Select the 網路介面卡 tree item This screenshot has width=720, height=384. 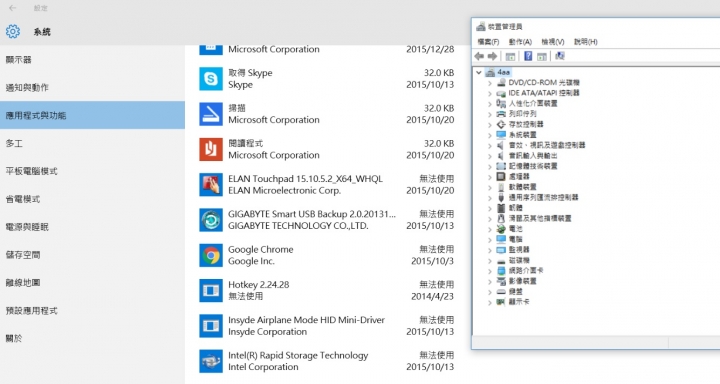click(526, 271)
